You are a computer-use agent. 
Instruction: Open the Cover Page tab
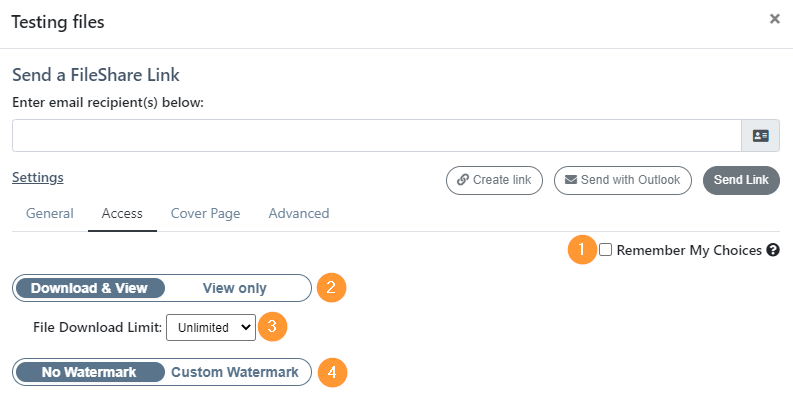coord(205,213)
